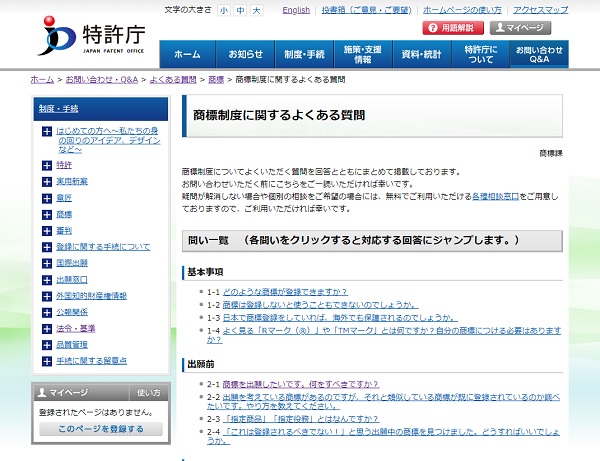This screenshot has width=600, height=461.
Task: Open the お問い合わせ Q&A navigation tab
Action: pyautogui.click(x=539, y=54)
